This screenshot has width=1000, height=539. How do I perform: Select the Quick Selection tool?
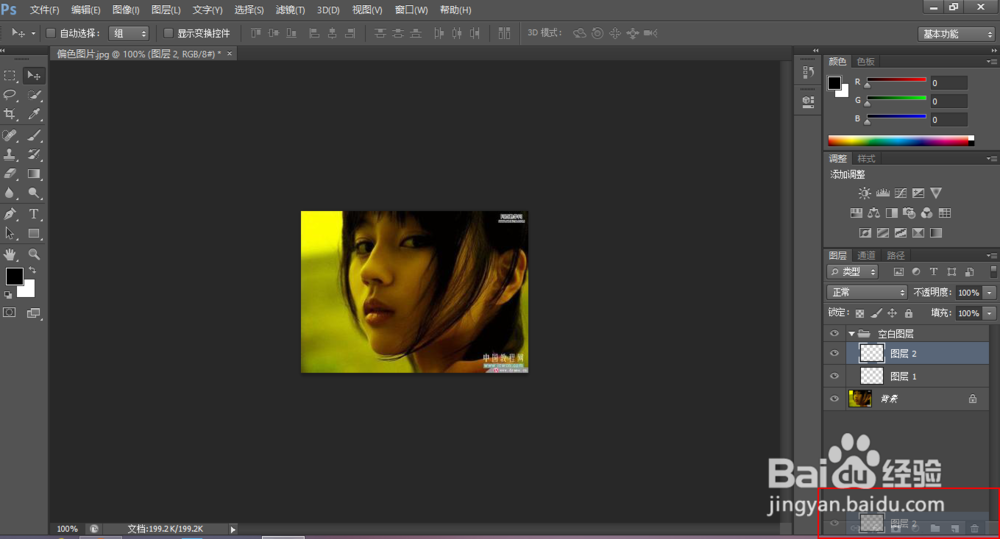(34, 95)
